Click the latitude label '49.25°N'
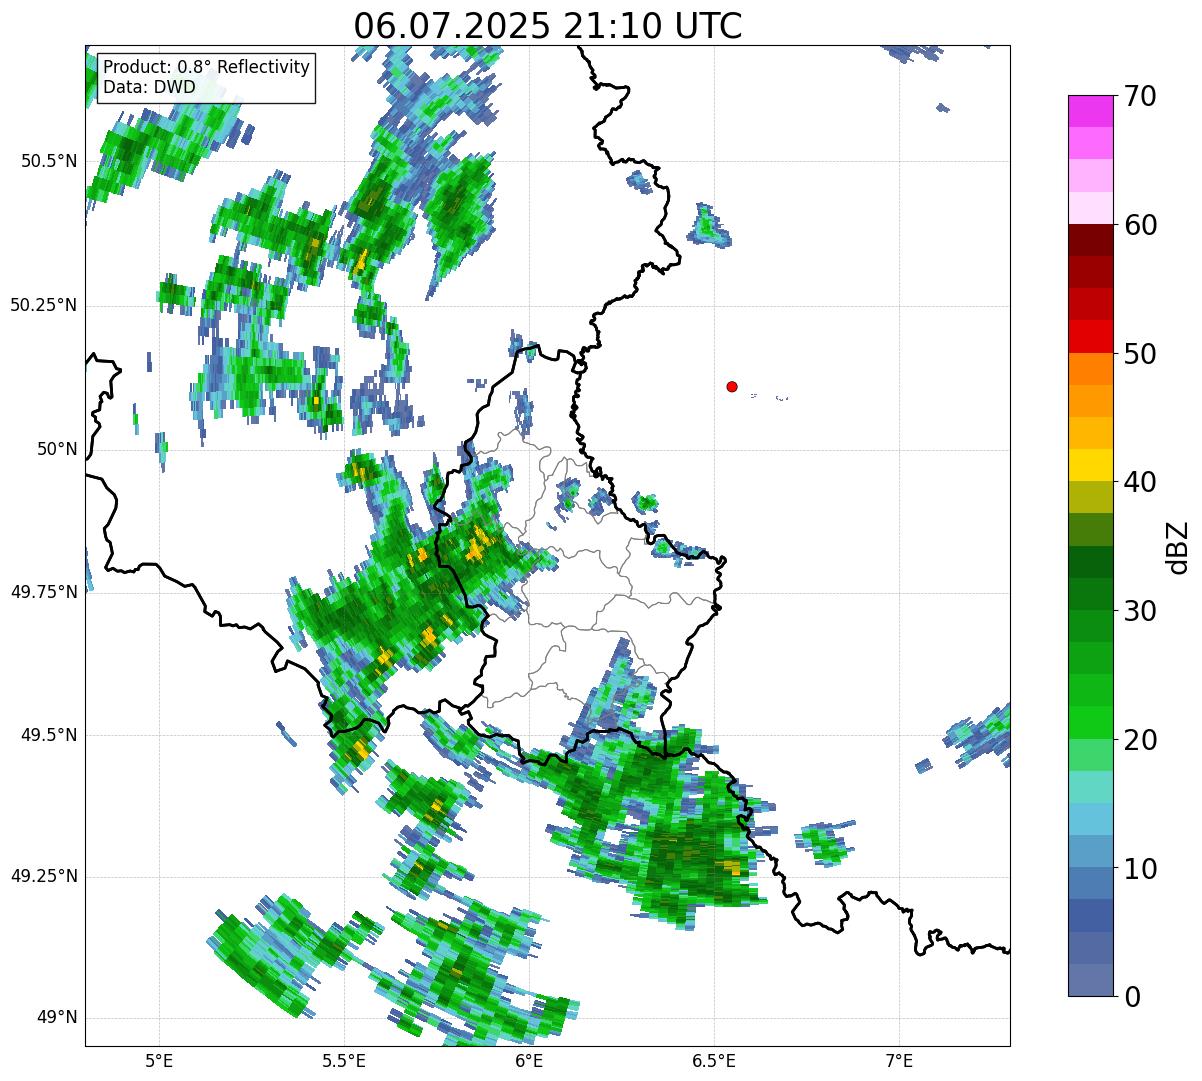Image resolution: width=1202 pixels, height=1081 pixels. tap(43, 877)
